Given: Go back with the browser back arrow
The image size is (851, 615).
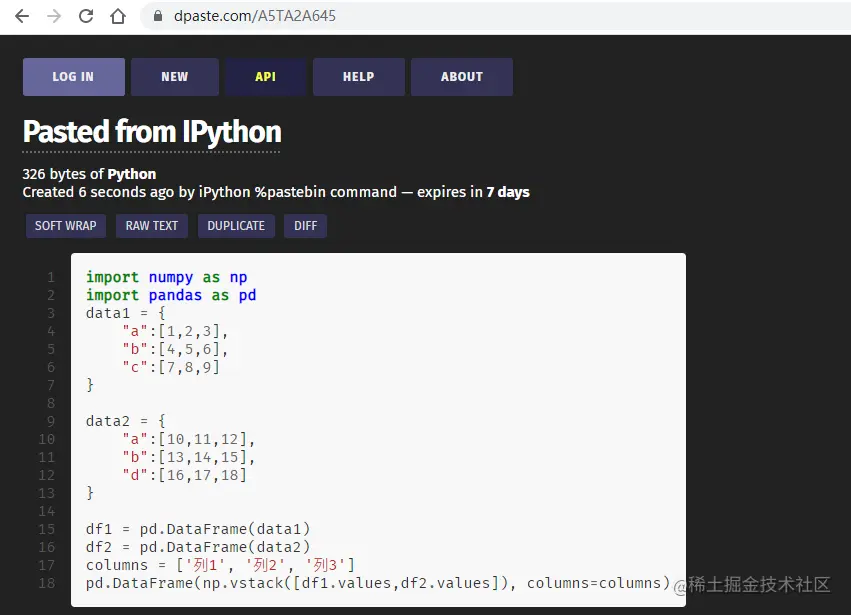Looking at the screenshot, I should pos(22,16).
